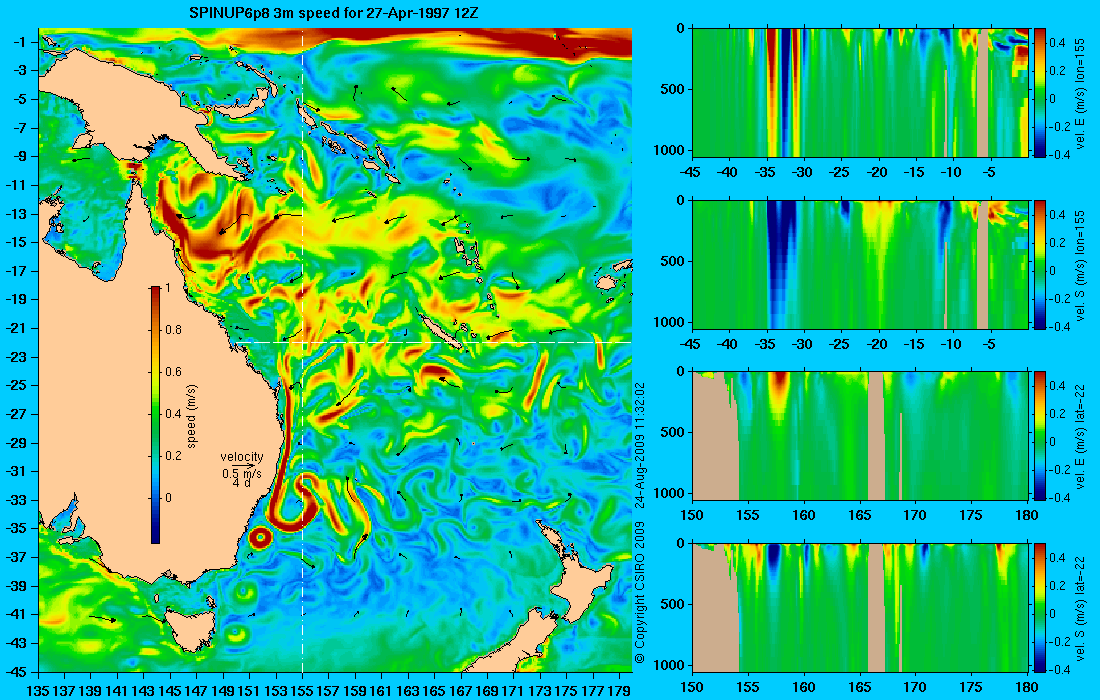Viewport: 1100px width, 700px height.
Task: Click the 'vel. E (m/s) lat=-22' axis label
Action: [1080, 436]
